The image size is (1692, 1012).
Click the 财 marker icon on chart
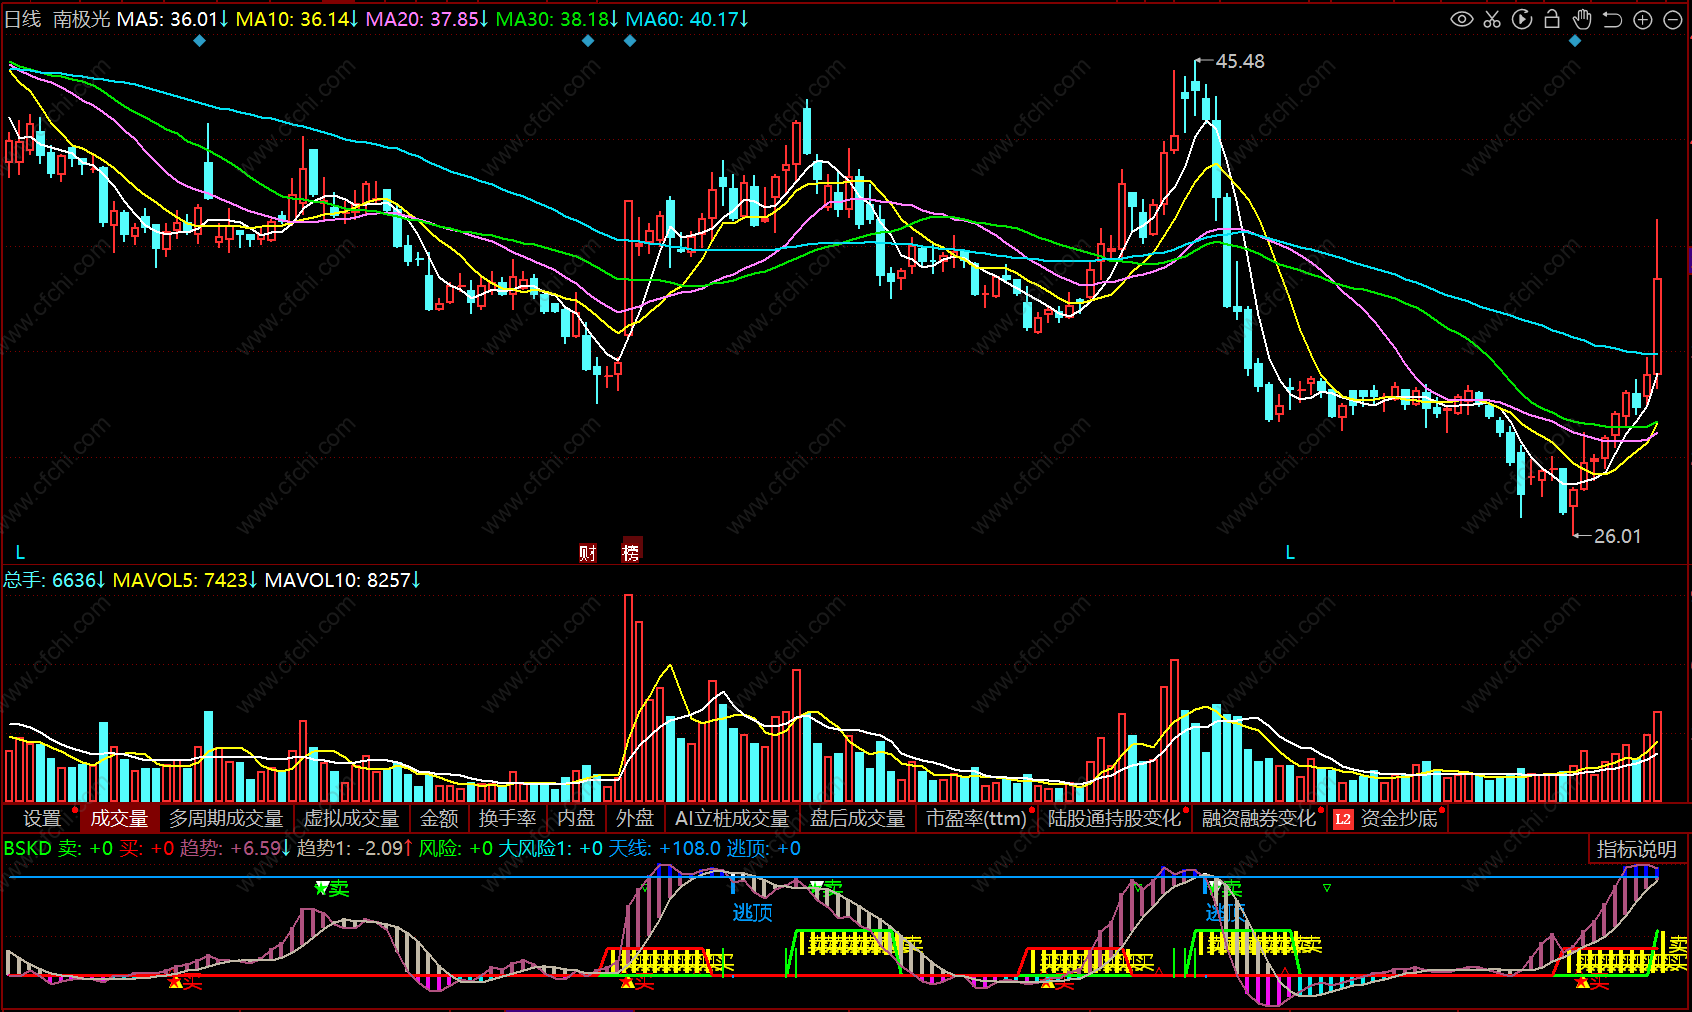(x=588, y=552)
